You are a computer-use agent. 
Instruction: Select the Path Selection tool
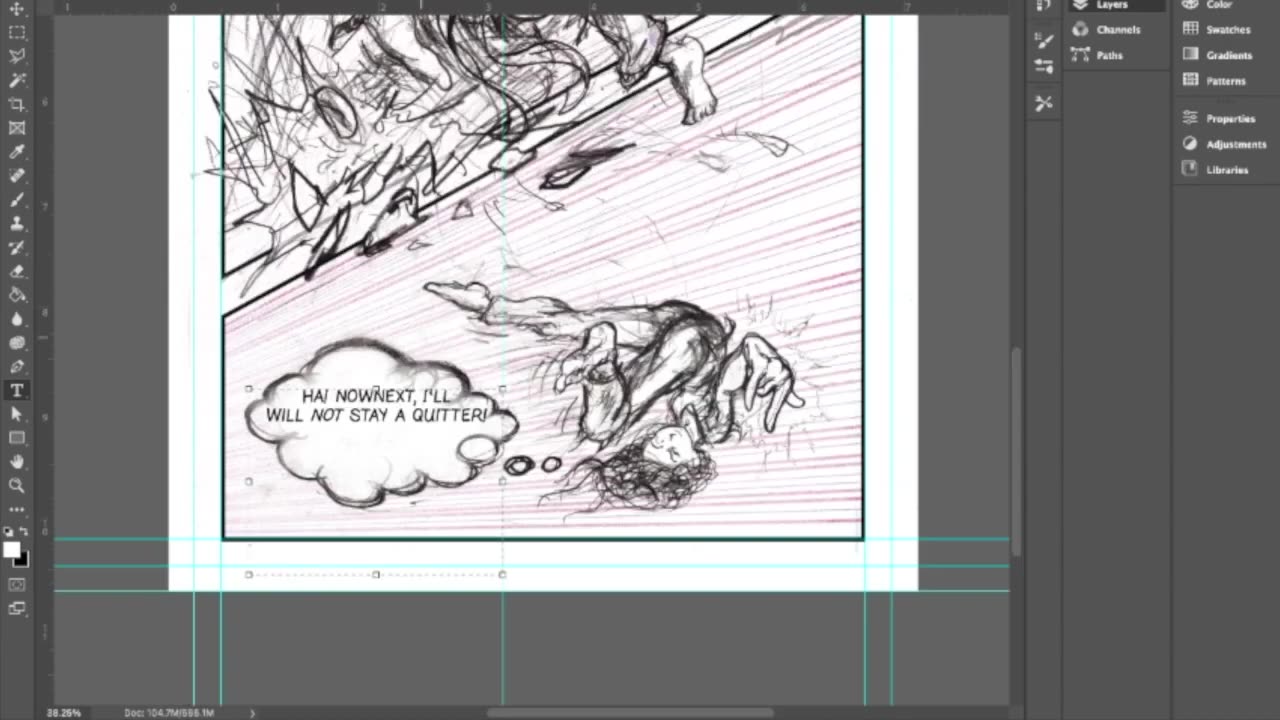(x=17, y=414)
